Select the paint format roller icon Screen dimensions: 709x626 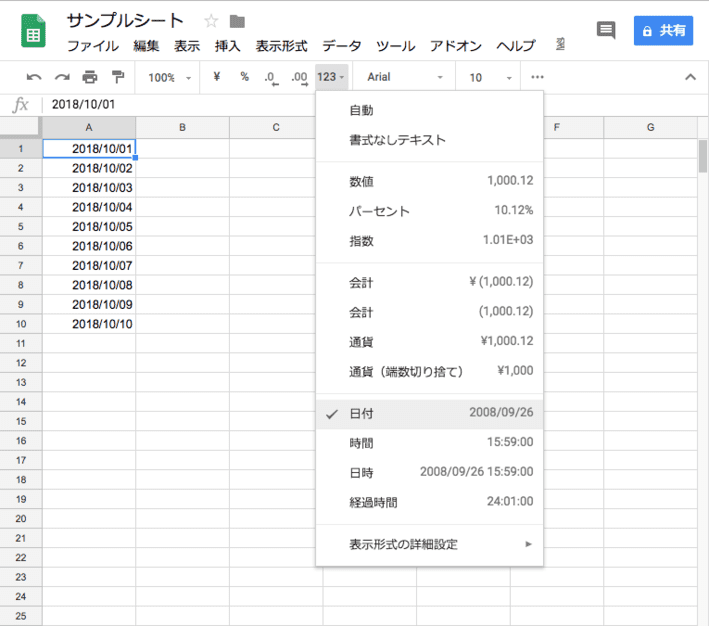pos(118,77)
